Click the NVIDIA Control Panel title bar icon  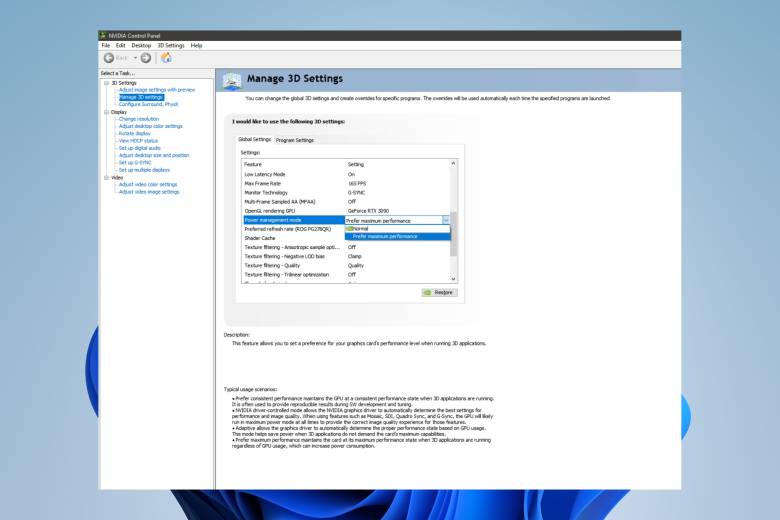(103, 35)
